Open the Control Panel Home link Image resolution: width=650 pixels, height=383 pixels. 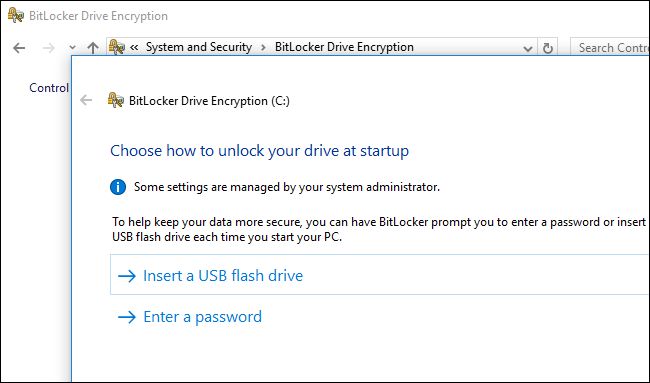point(49,88)
